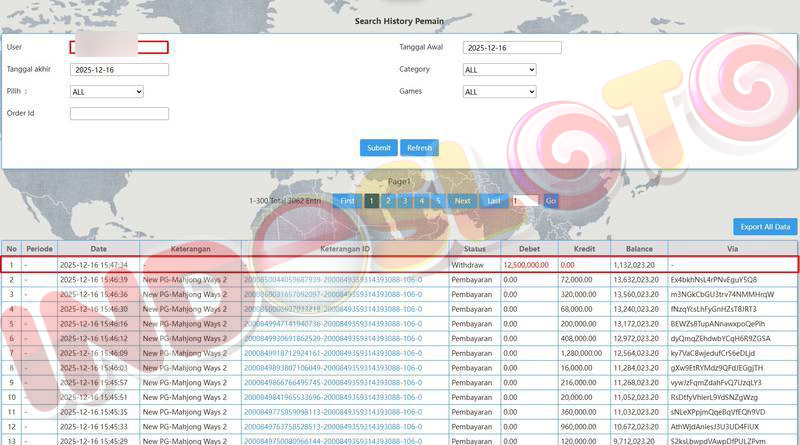Go to the First page
Image resolution: width=800 pixels, height=445 pixels.
346,201
